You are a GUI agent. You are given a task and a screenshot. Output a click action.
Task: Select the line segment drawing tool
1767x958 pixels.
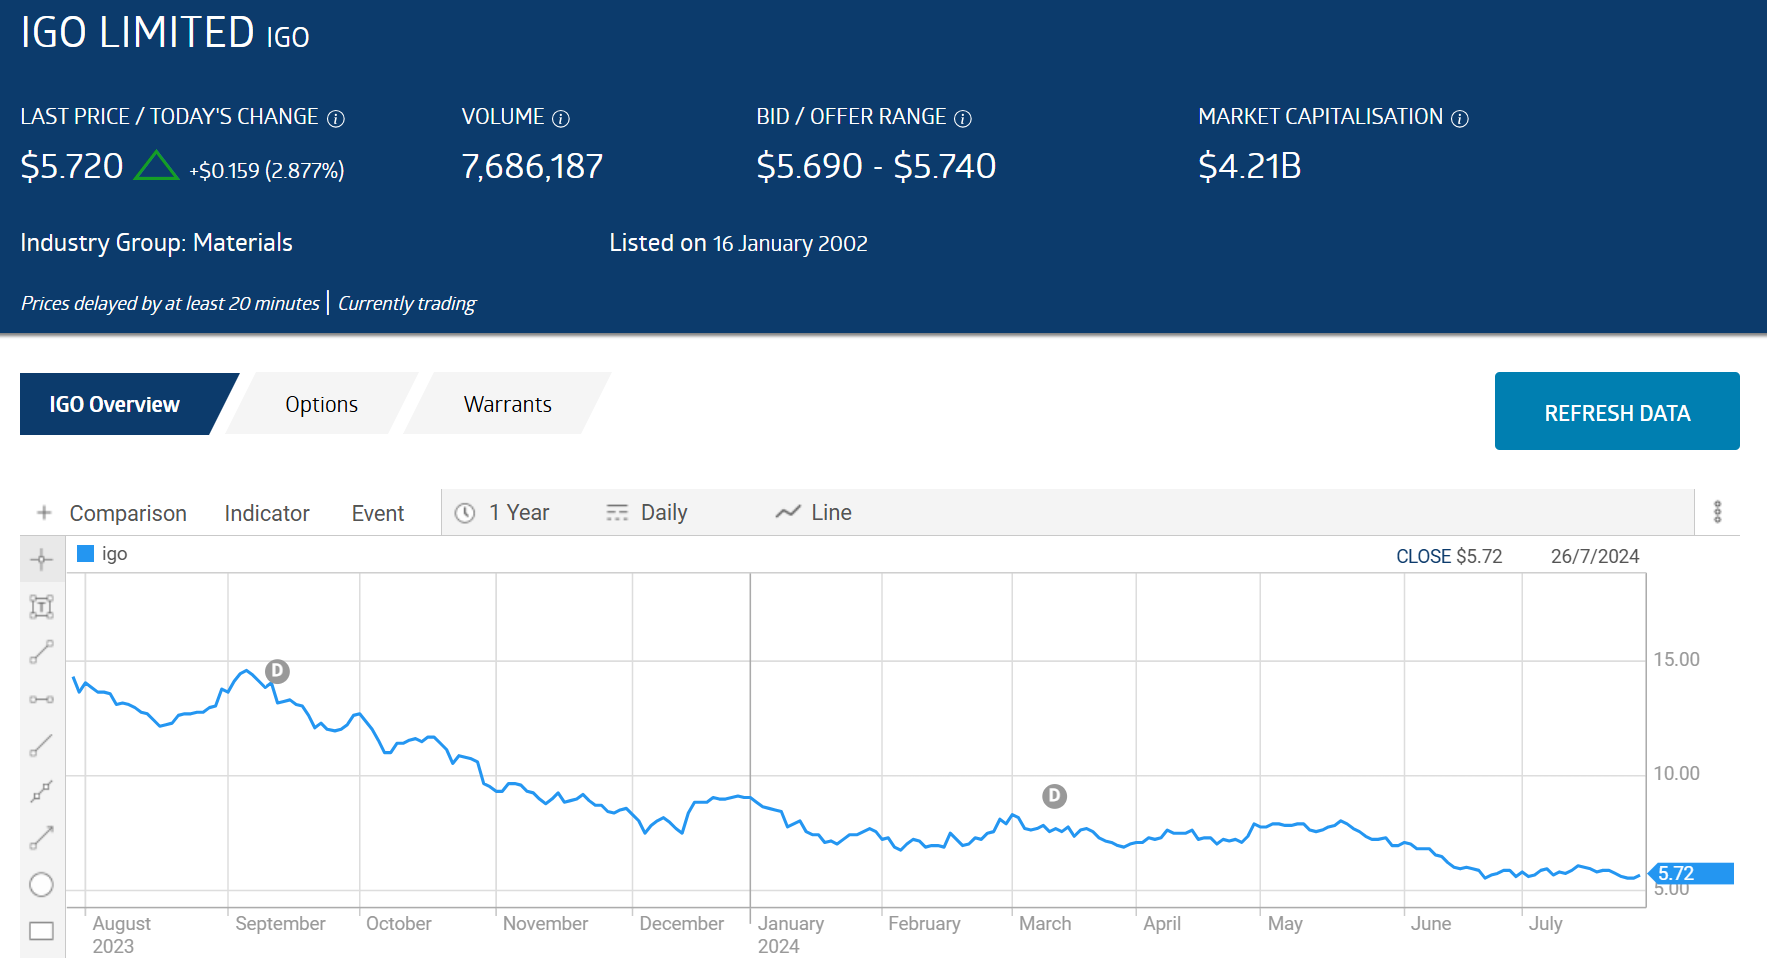tap(41, 653)
